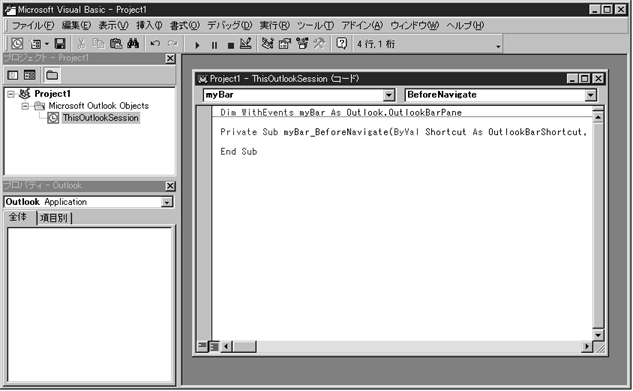Switch to the 項目別 properties tab

click(x=54, y=218)
